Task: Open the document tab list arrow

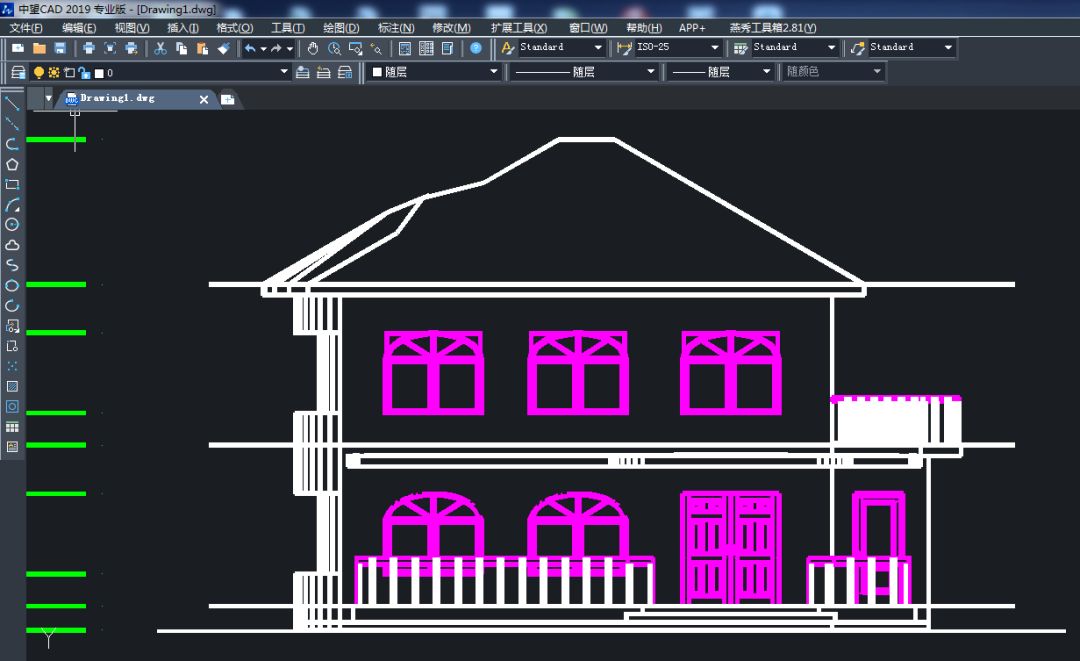Action: coord(48,98)
